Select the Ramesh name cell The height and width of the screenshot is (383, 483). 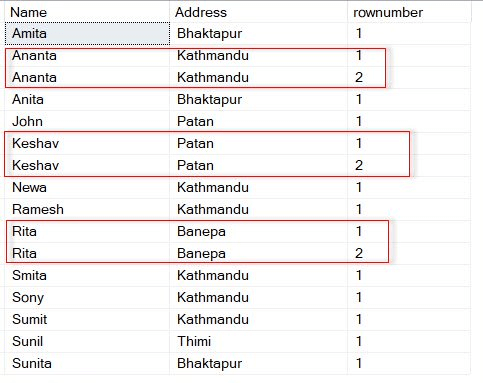tap(87, 209)
